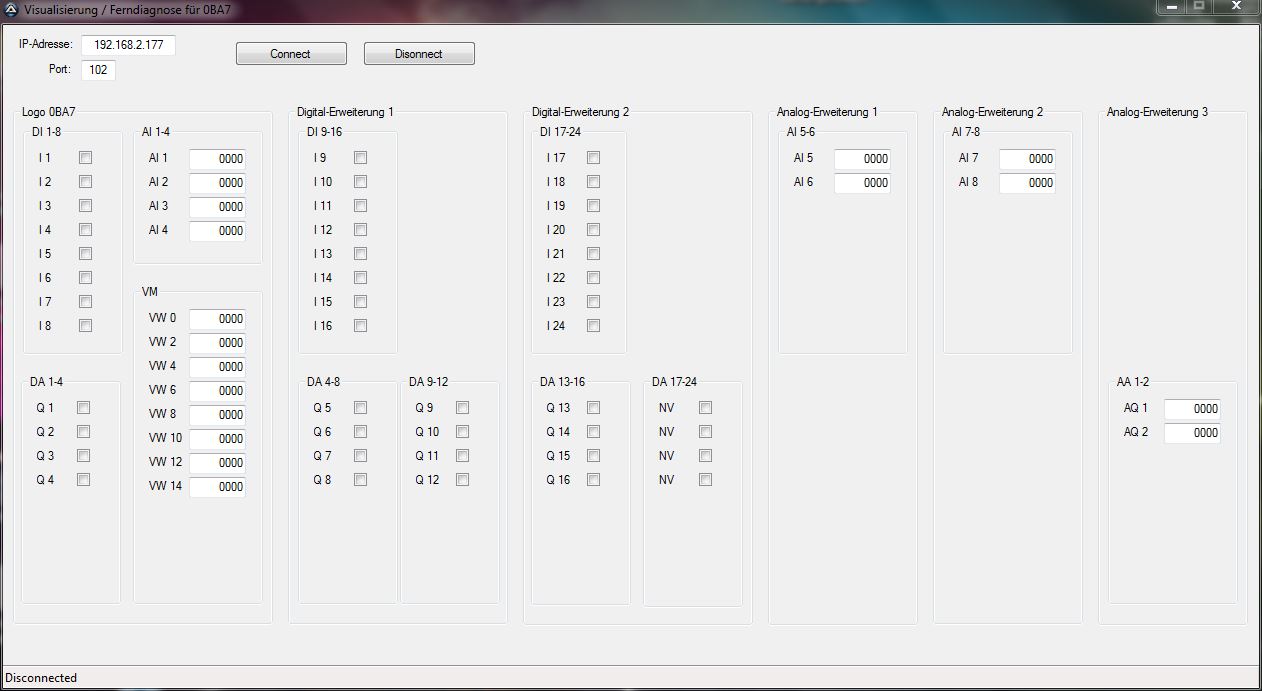
Task: Toggle the I 20 input checkbox
Action: pos(593,230)
